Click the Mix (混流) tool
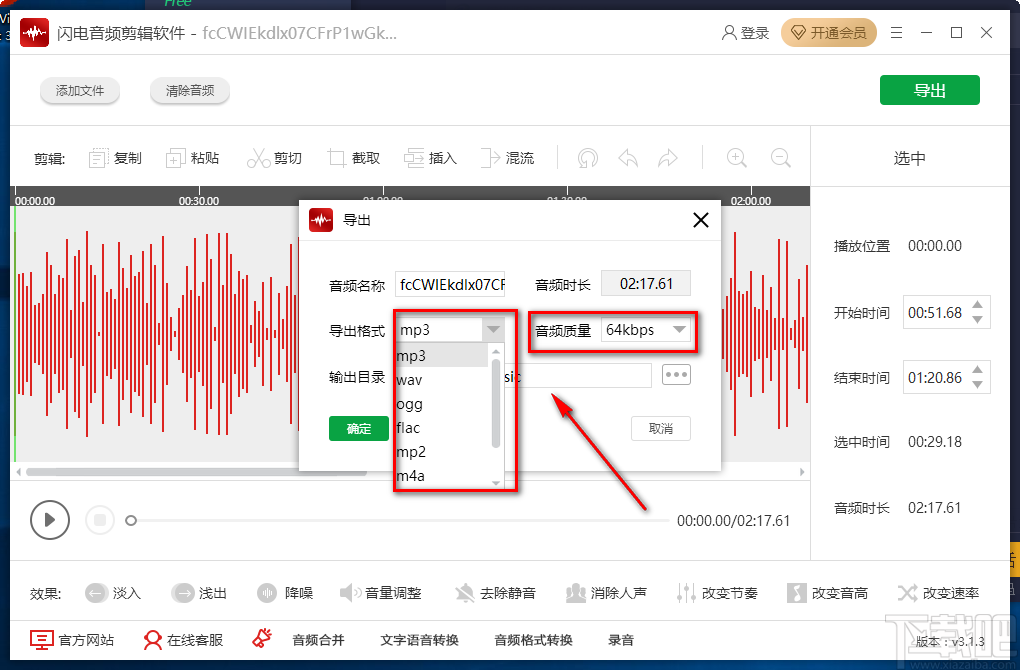The image size is (1020, 670). point(507,158)
